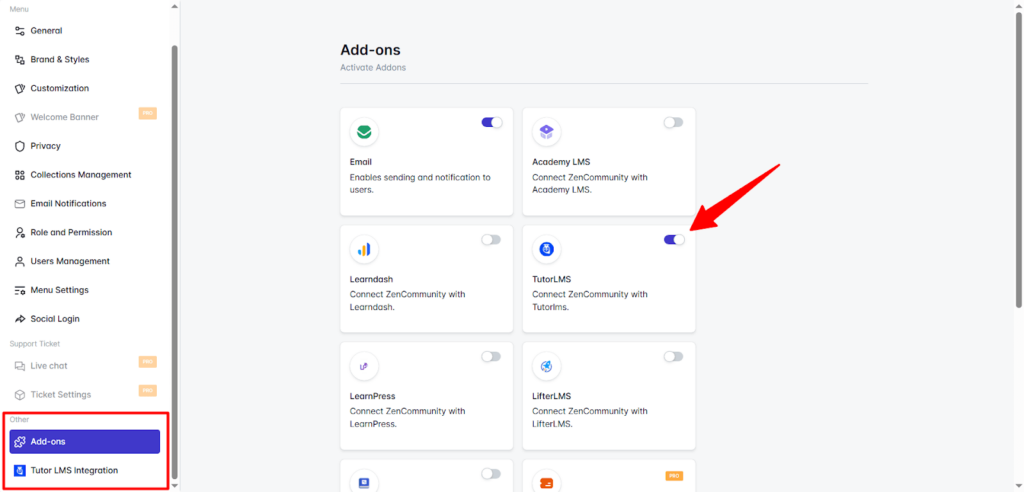Click the LifterLMS rocket logo
This screenshot has width=1024, height=492.
point(547,367)
